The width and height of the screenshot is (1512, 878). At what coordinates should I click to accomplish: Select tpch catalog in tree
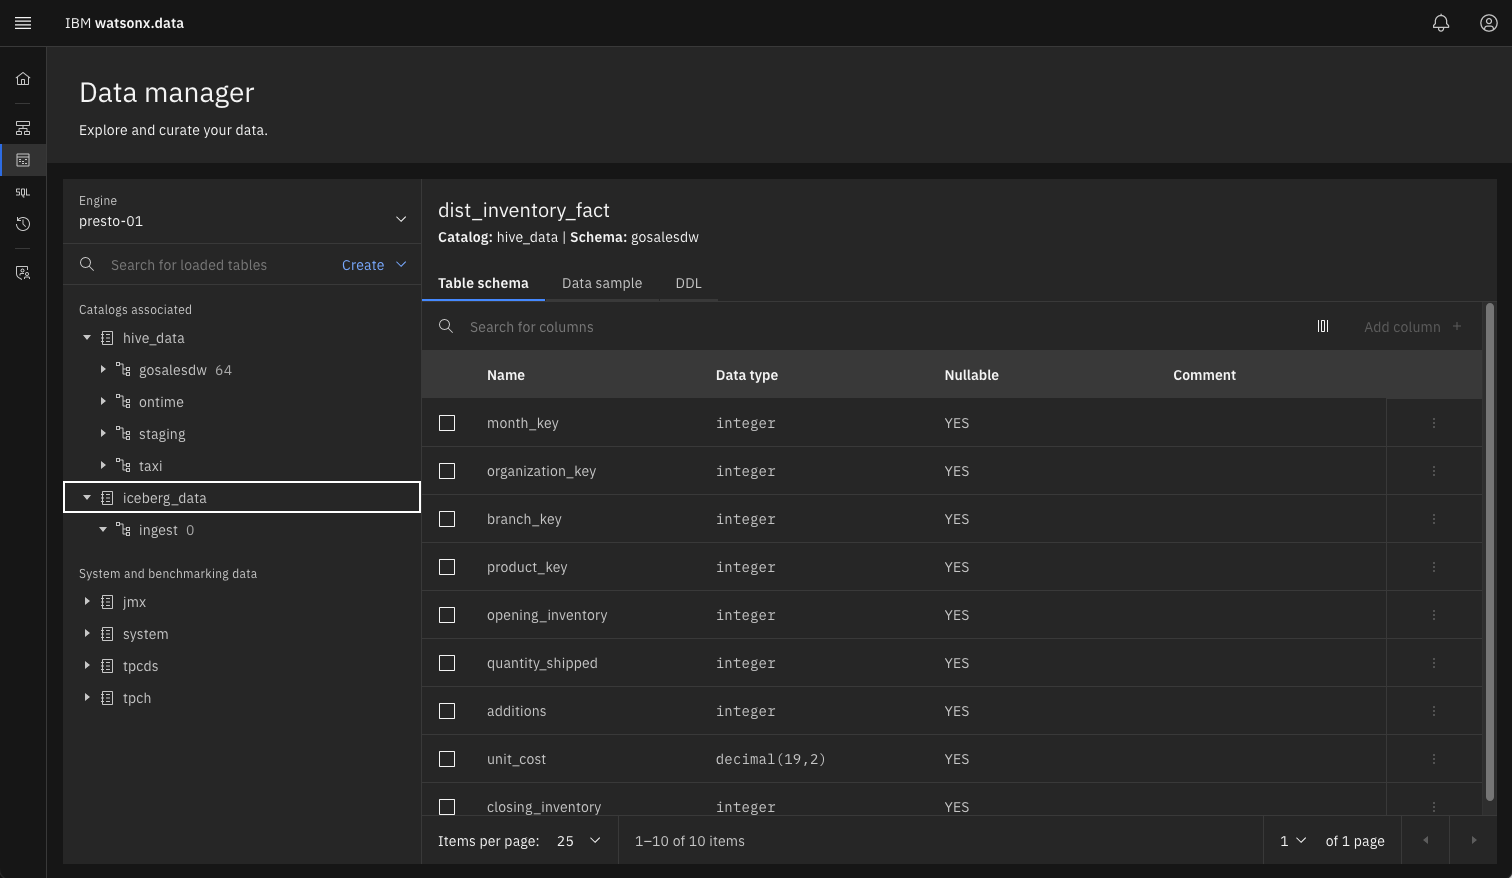coord(137,698)
